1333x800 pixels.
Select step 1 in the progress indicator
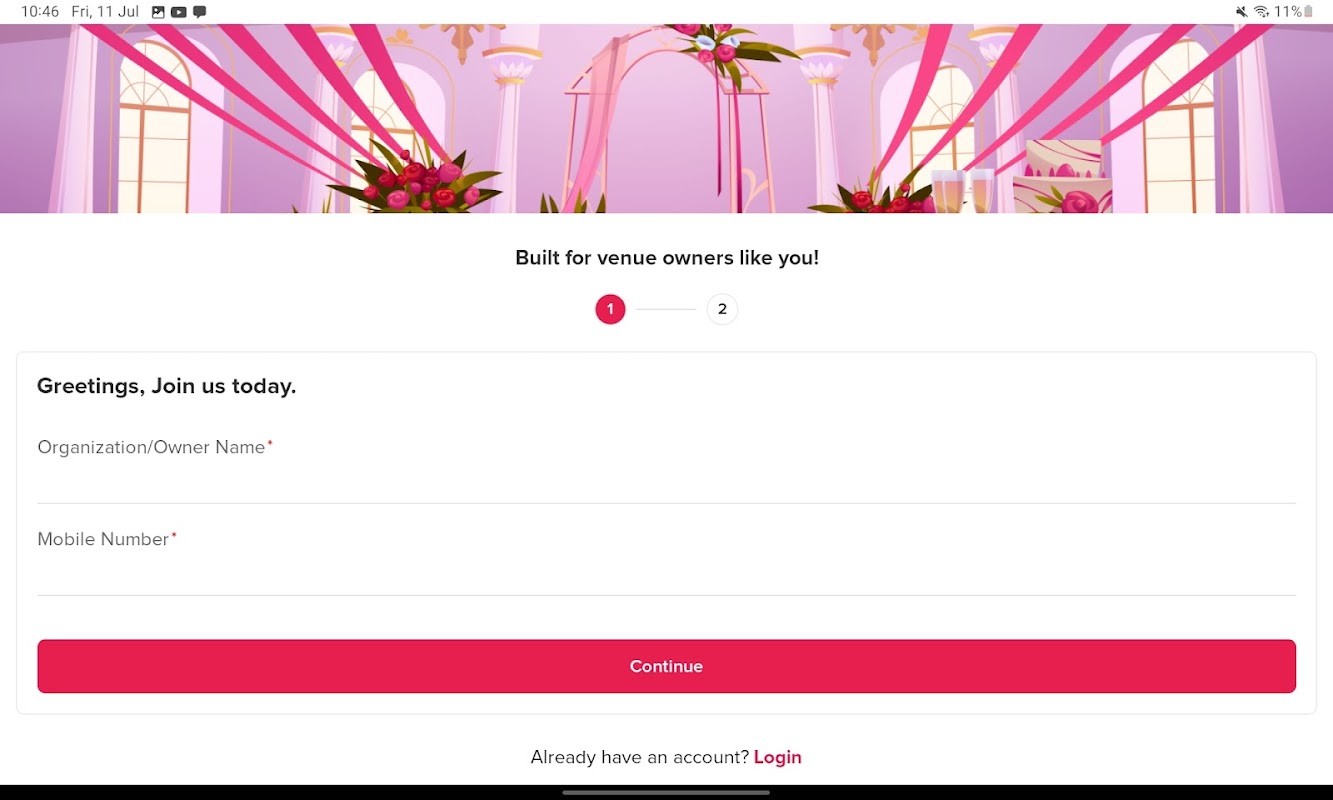pyautogui.click(x=610, y=309)
